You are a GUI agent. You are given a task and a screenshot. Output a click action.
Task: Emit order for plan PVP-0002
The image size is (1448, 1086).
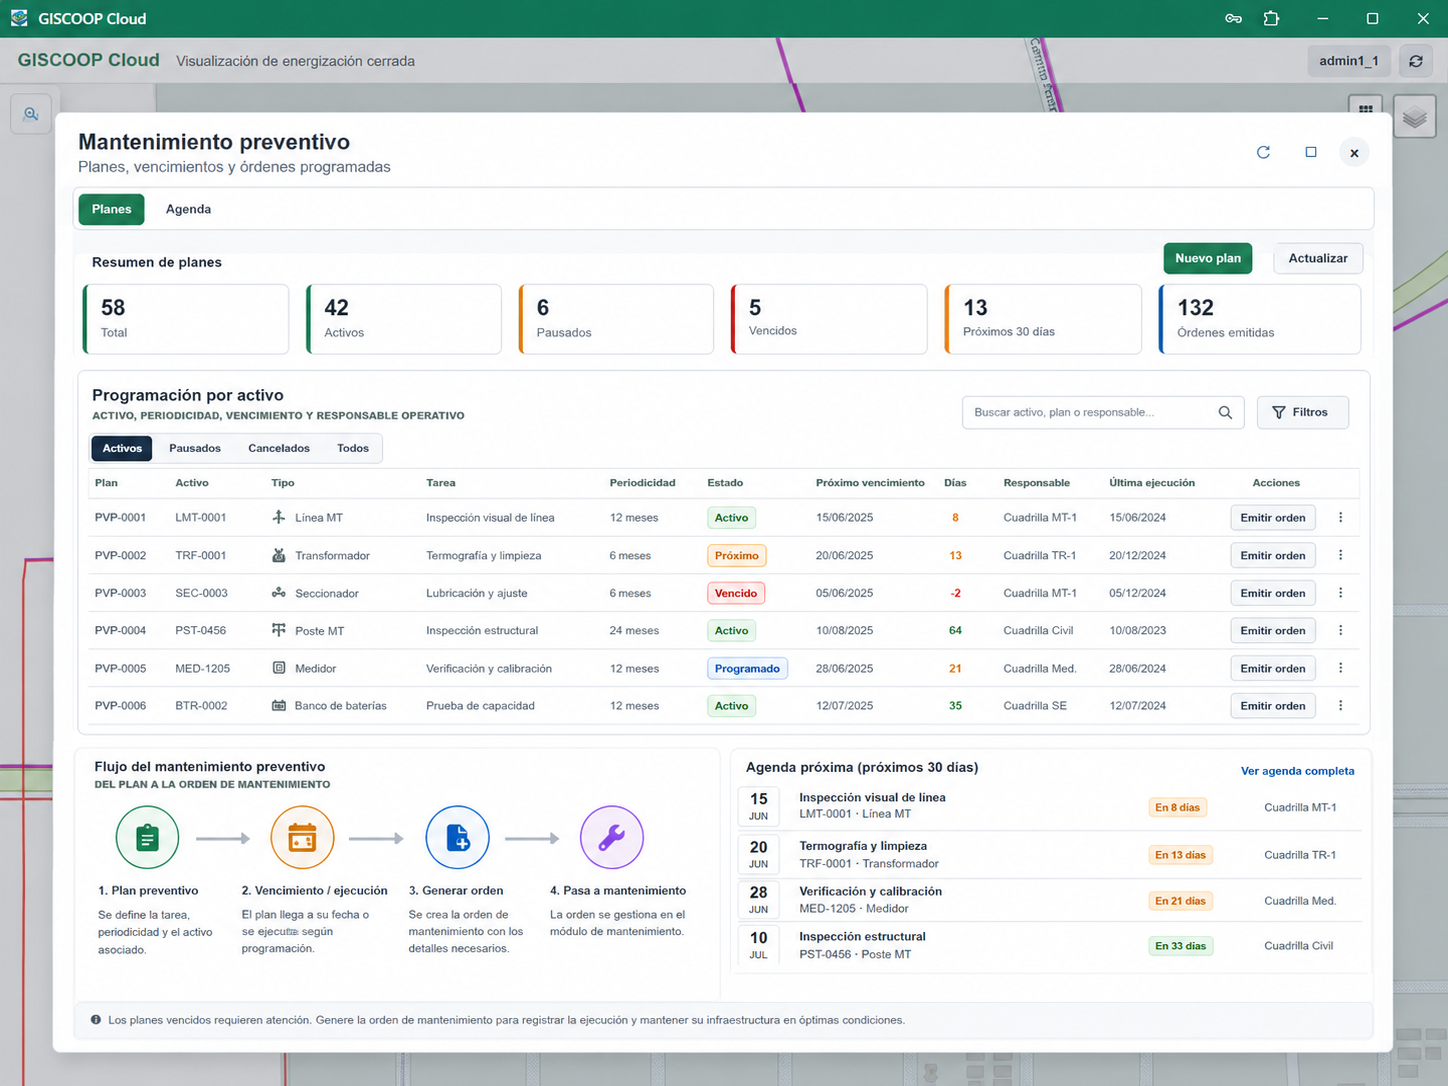(1272, 556)
